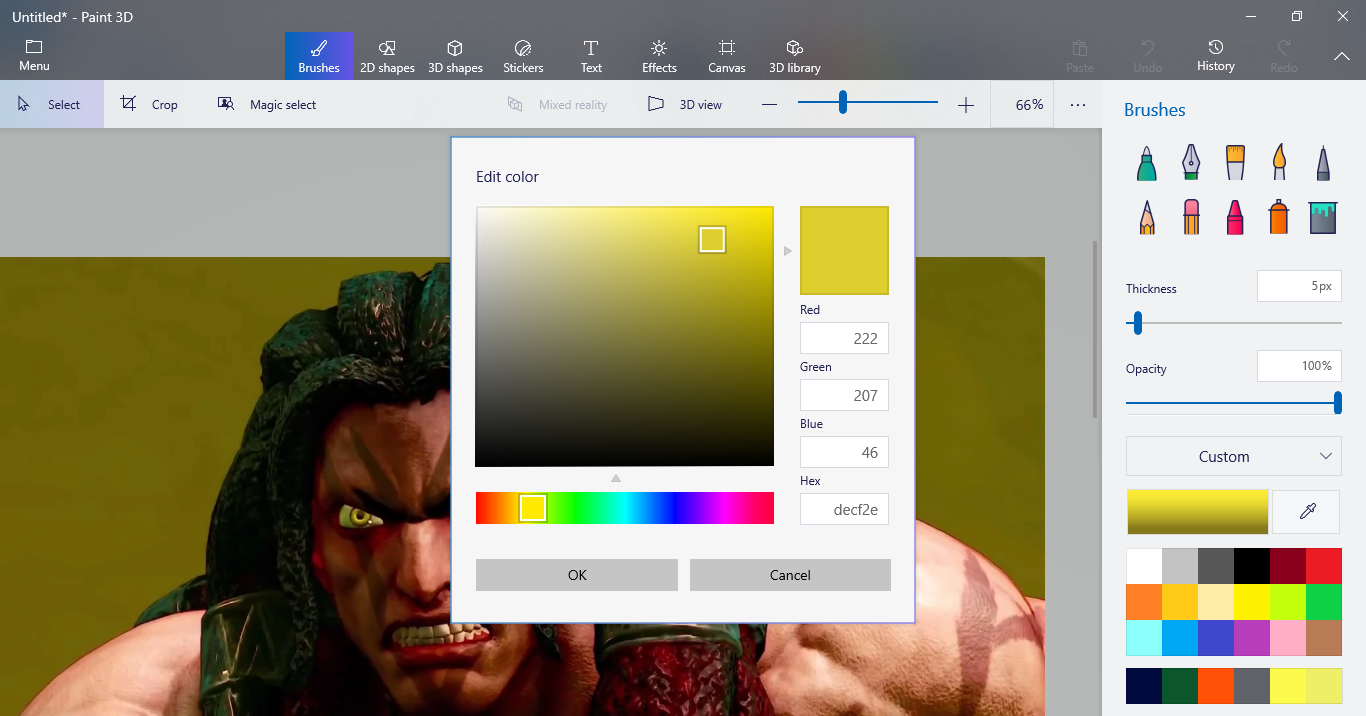Screen dimensions: 1366x716
Task: Open the three-dots more options menu
Action: tap(1077, 105)
